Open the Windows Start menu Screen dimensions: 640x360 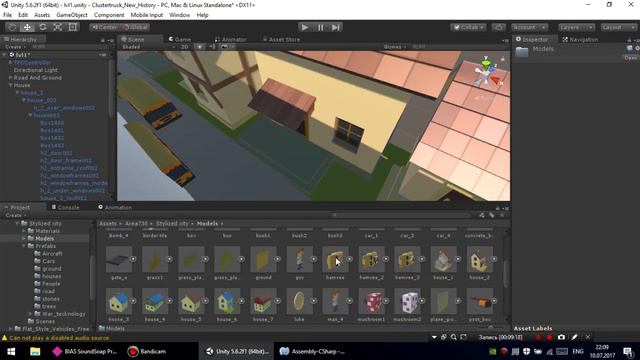point(11,351)
